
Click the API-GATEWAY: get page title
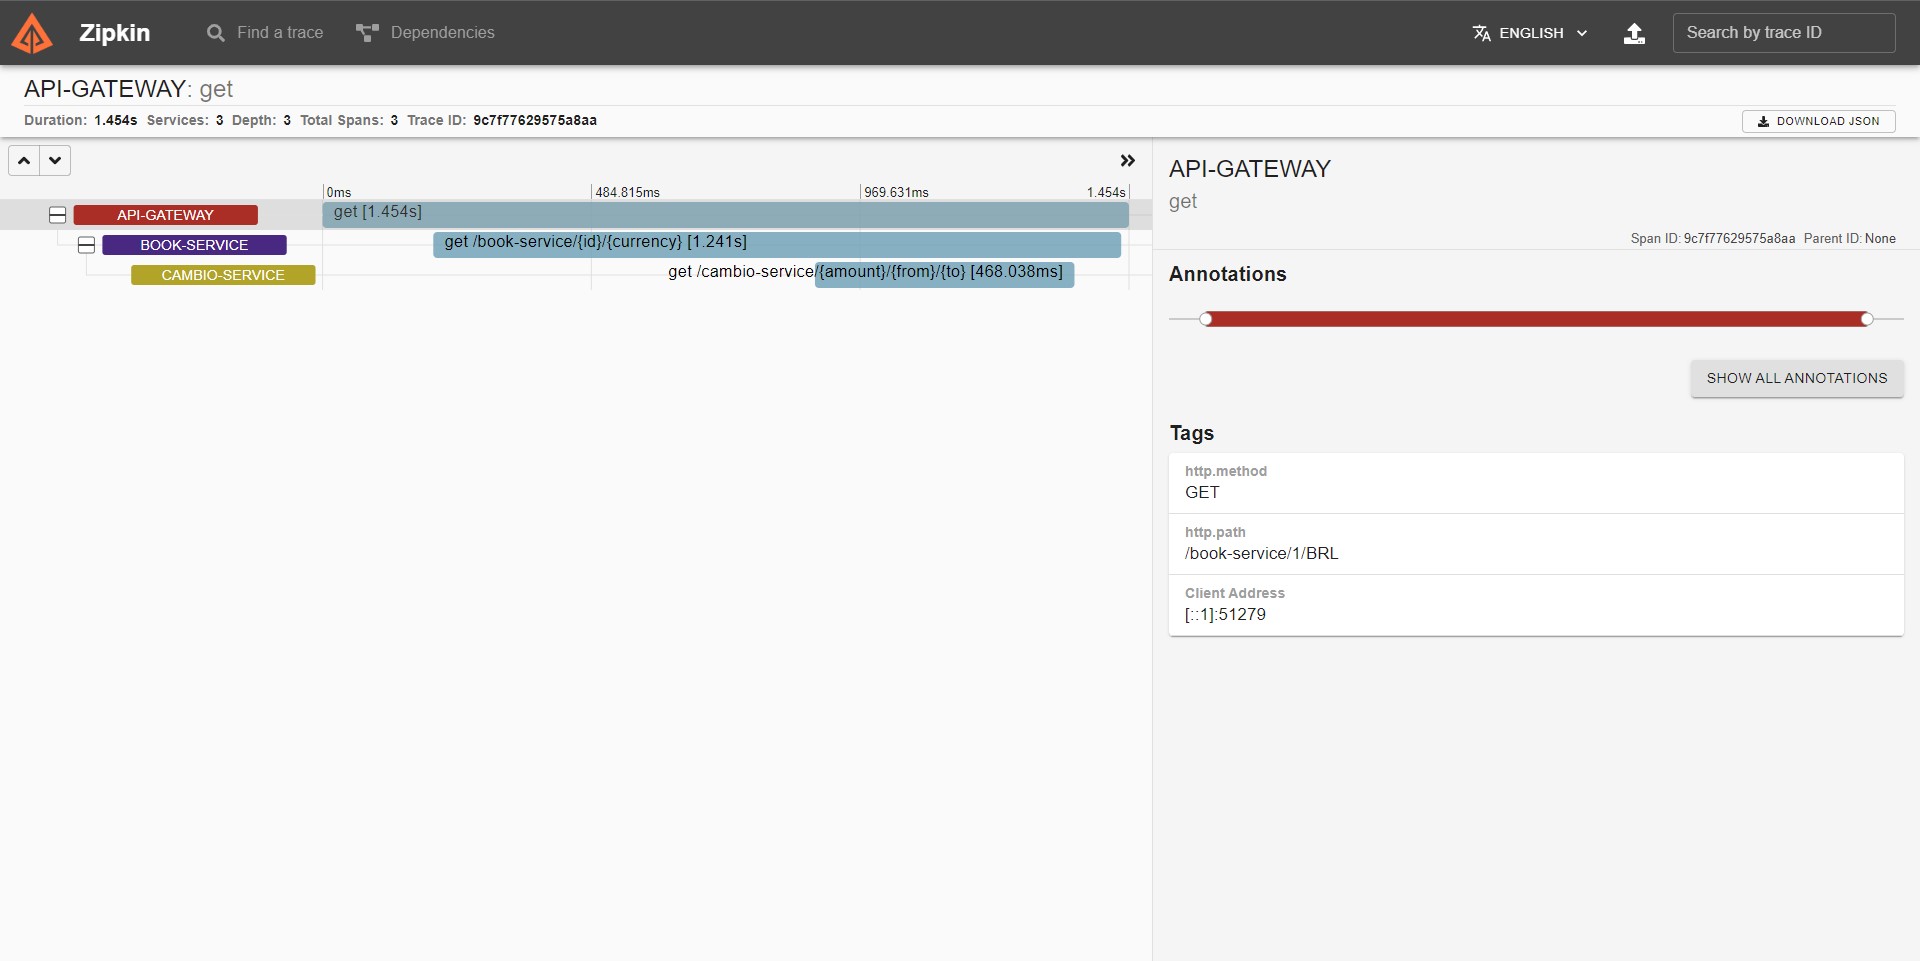tap(129, 89)
